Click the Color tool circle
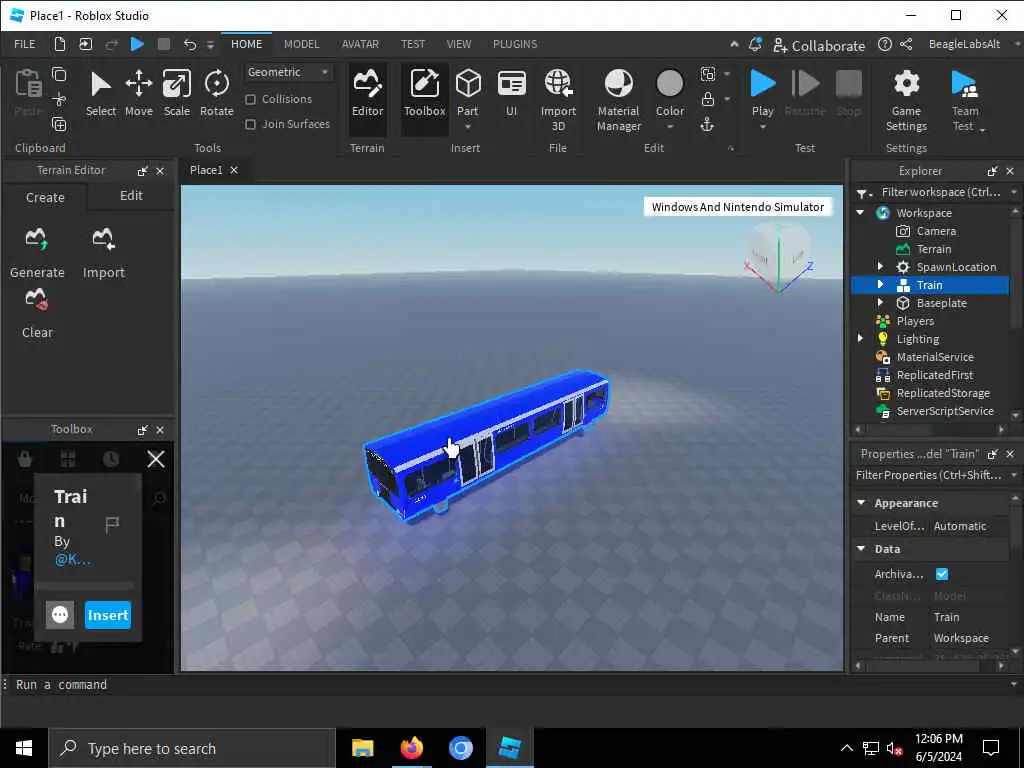 coord(669,84)
